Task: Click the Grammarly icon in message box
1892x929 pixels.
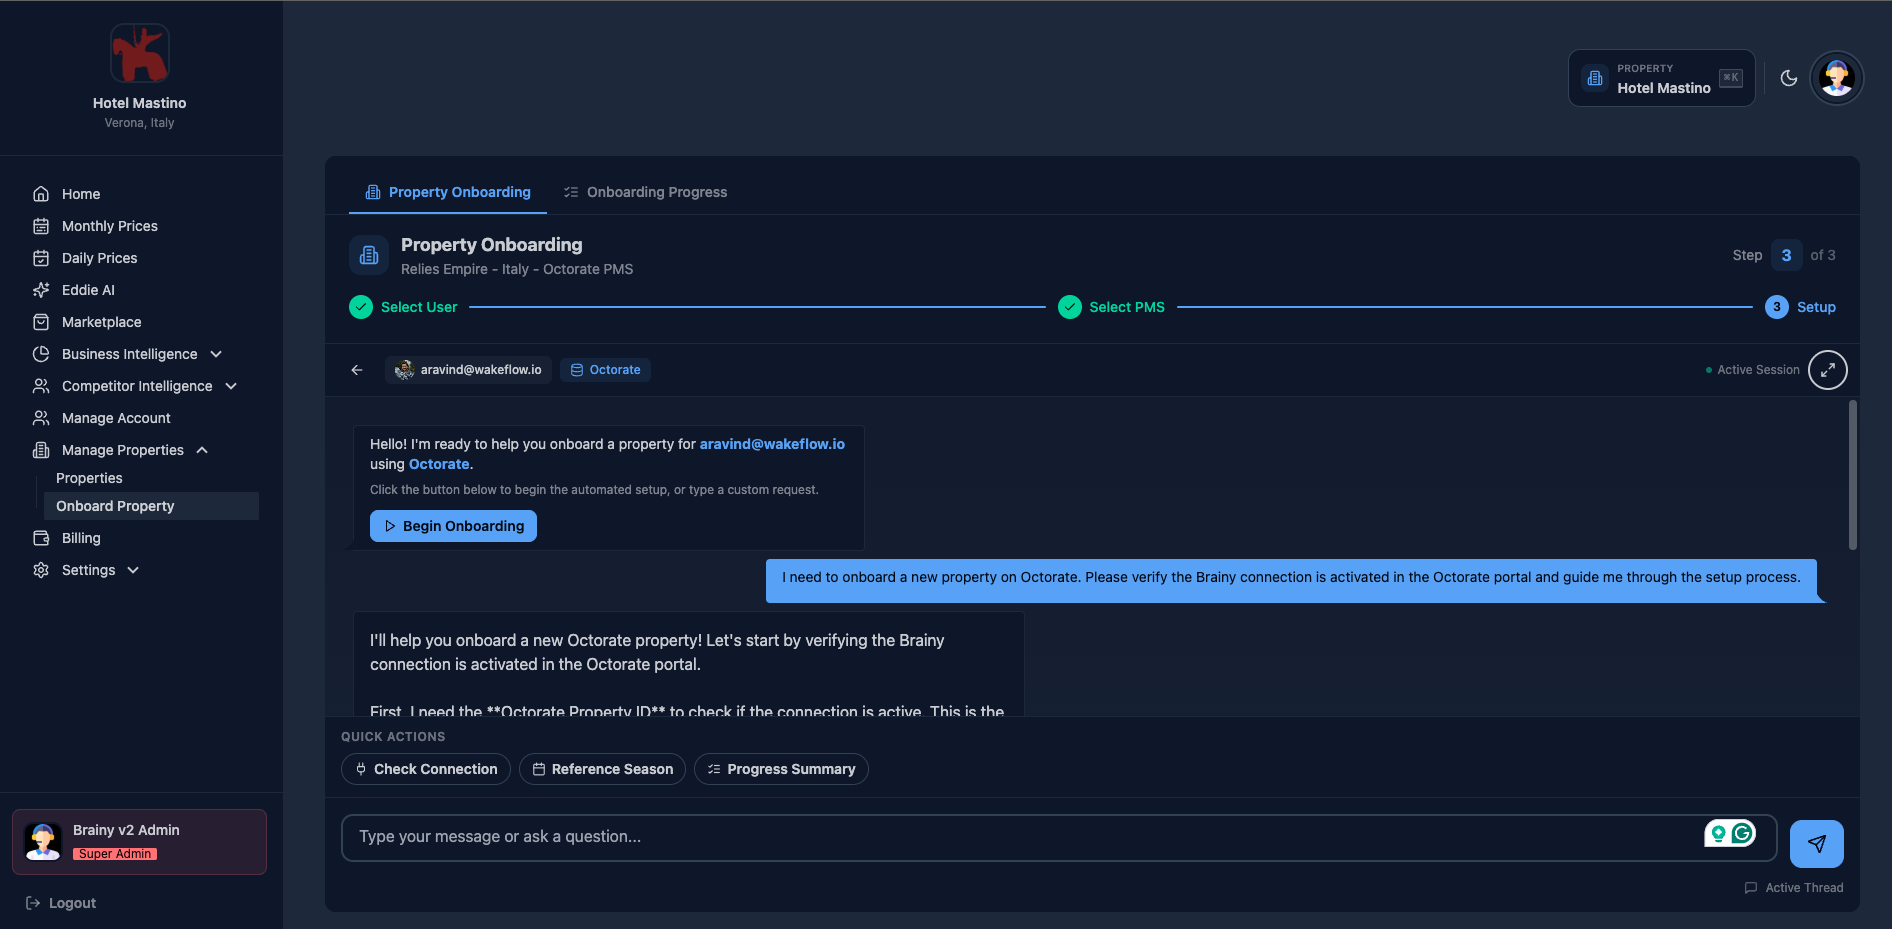Action: tap(1743, 833)
